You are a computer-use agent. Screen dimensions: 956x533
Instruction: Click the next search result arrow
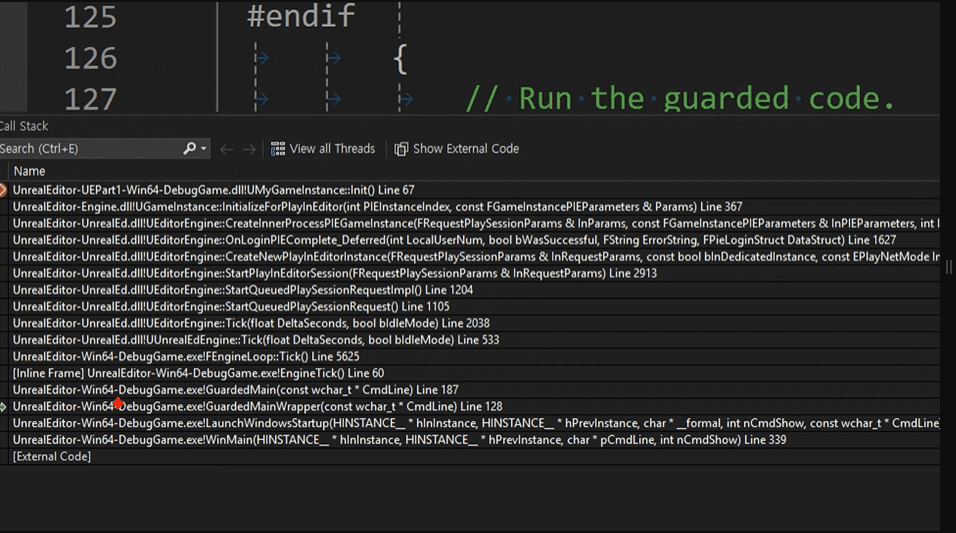click(250, 149)
